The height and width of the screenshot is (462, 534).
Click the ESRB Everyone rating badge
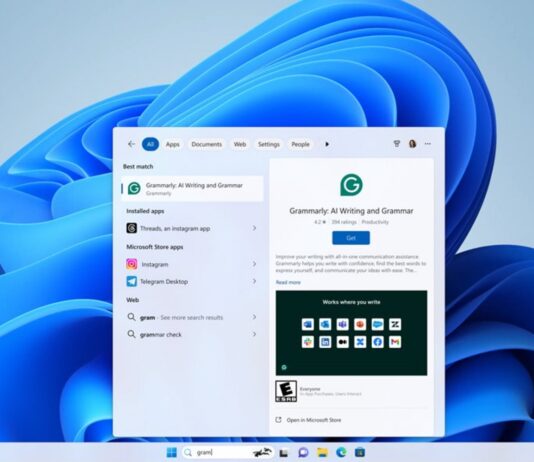[x=286, y=392]
